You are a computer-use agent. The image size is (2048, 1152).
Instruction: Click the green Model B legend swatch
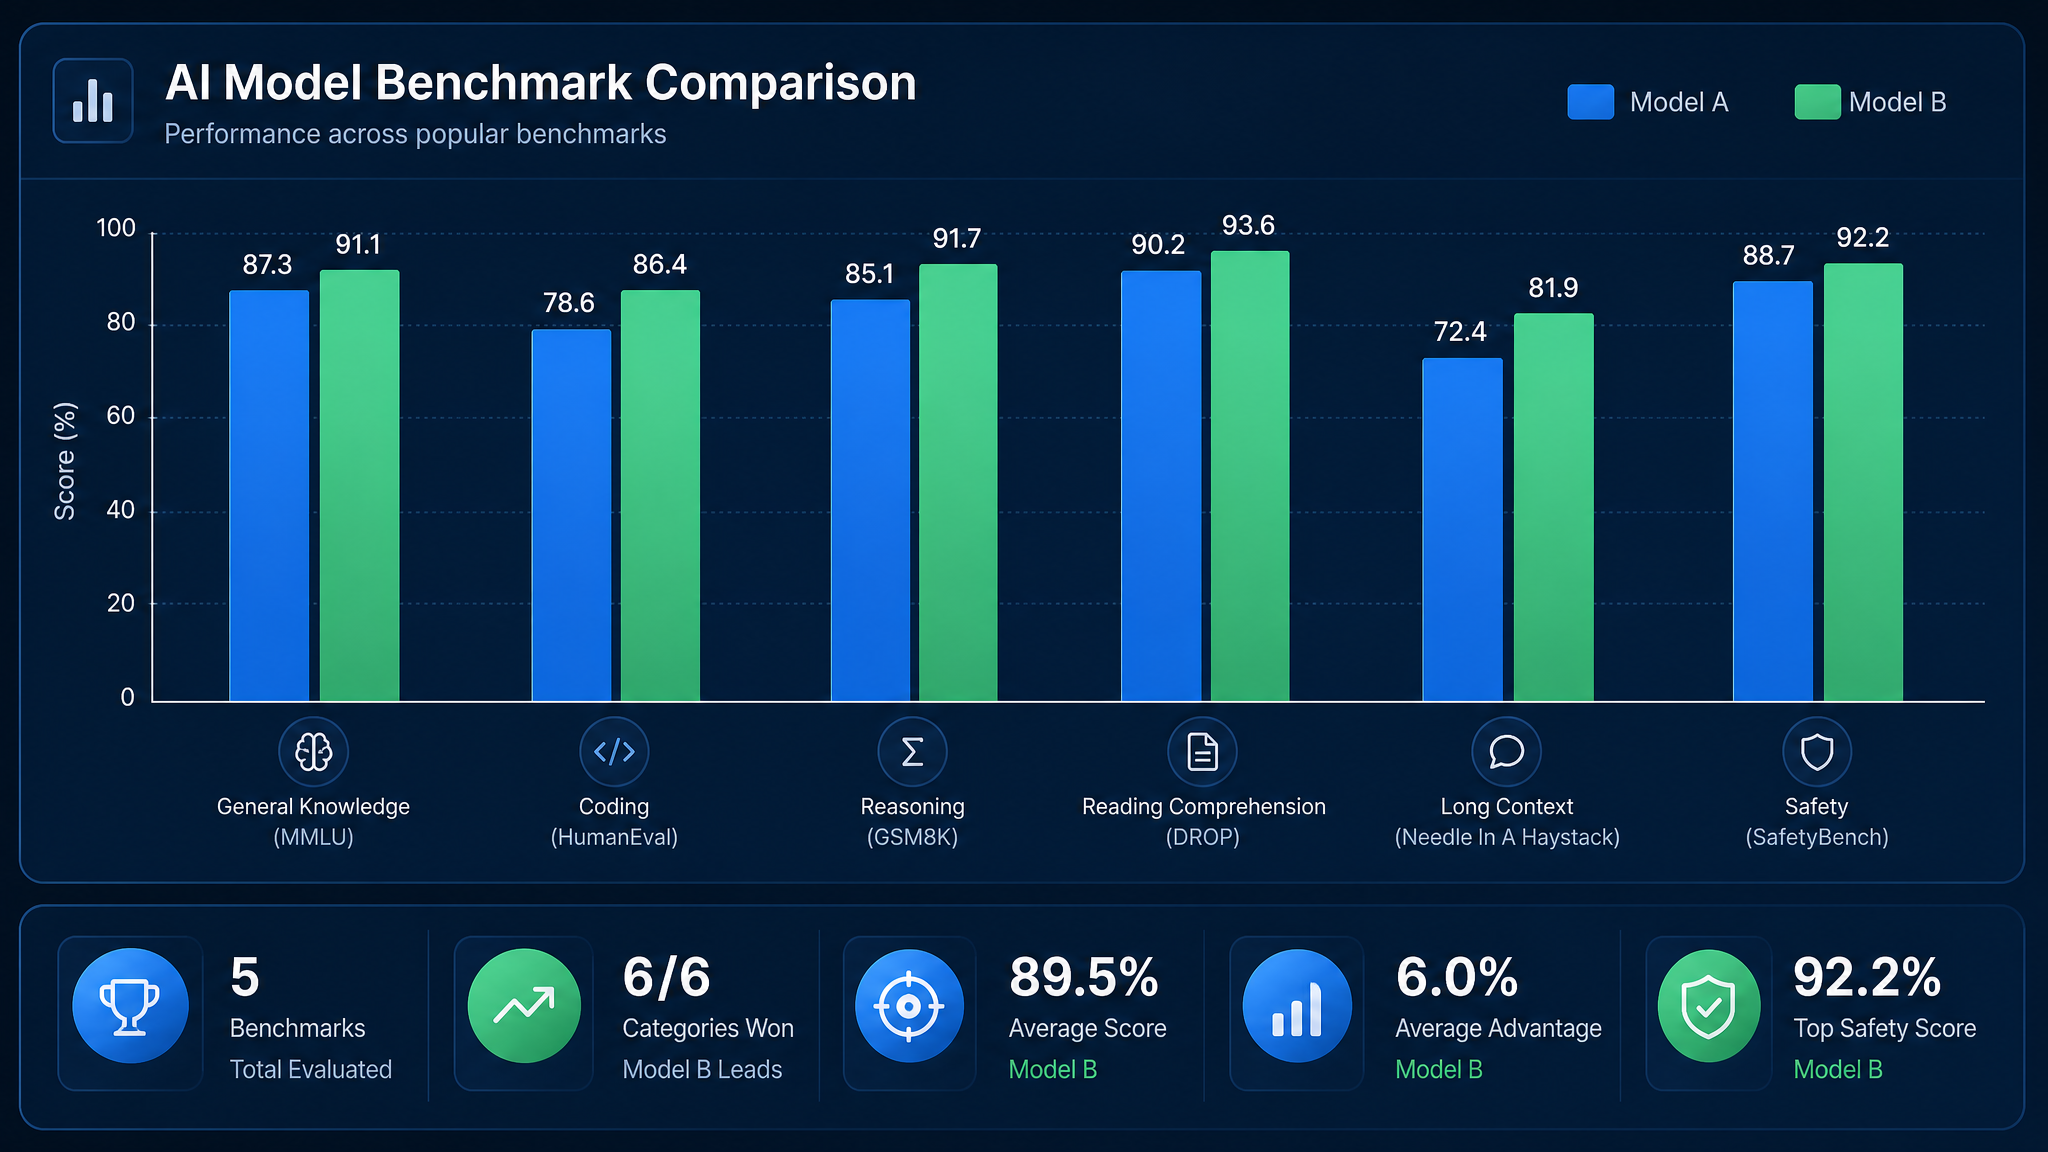tap(1817, 102)
